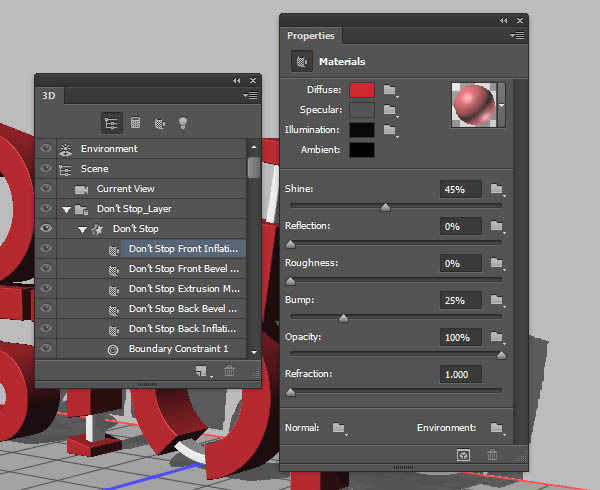
Task: Hide the Don't Stop mesh
Action: [46, 228]
